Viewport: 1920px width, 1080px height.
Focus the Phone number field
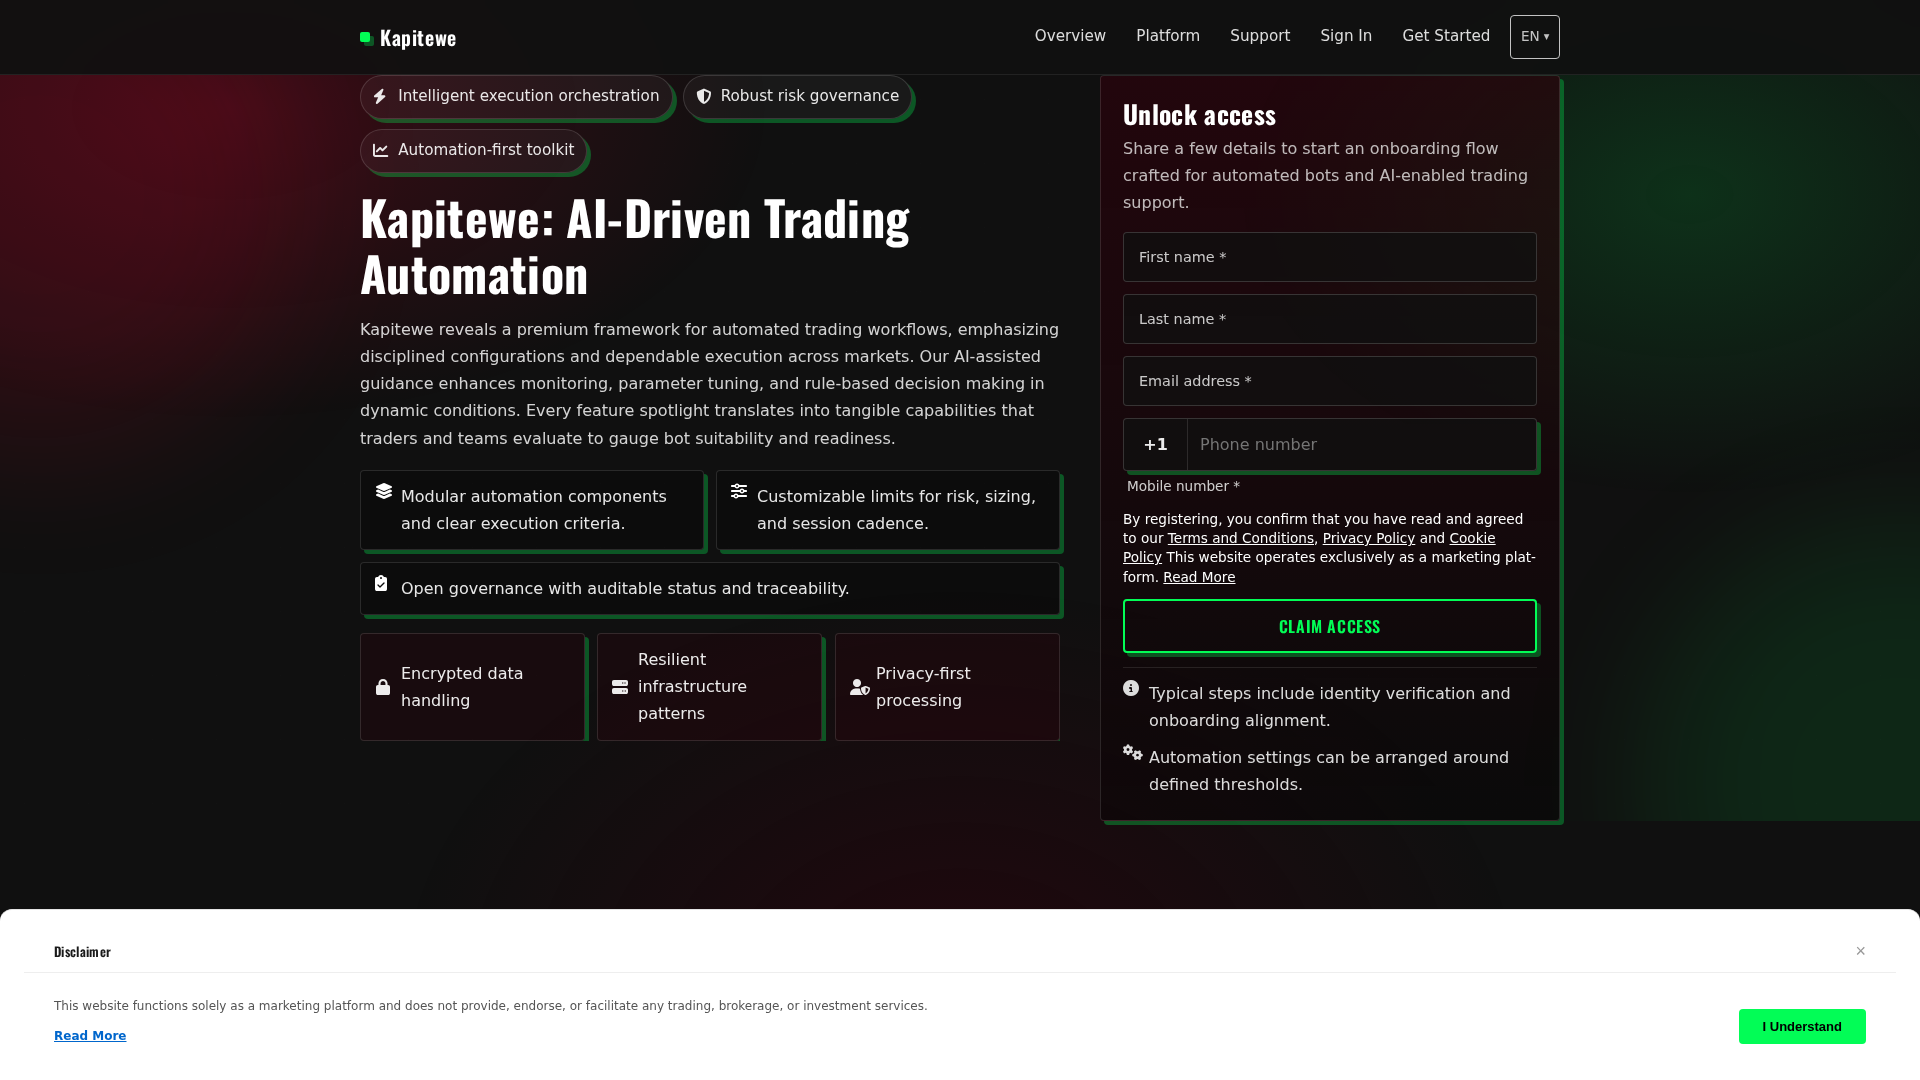pyautogui.click(x=1362, y=445)
